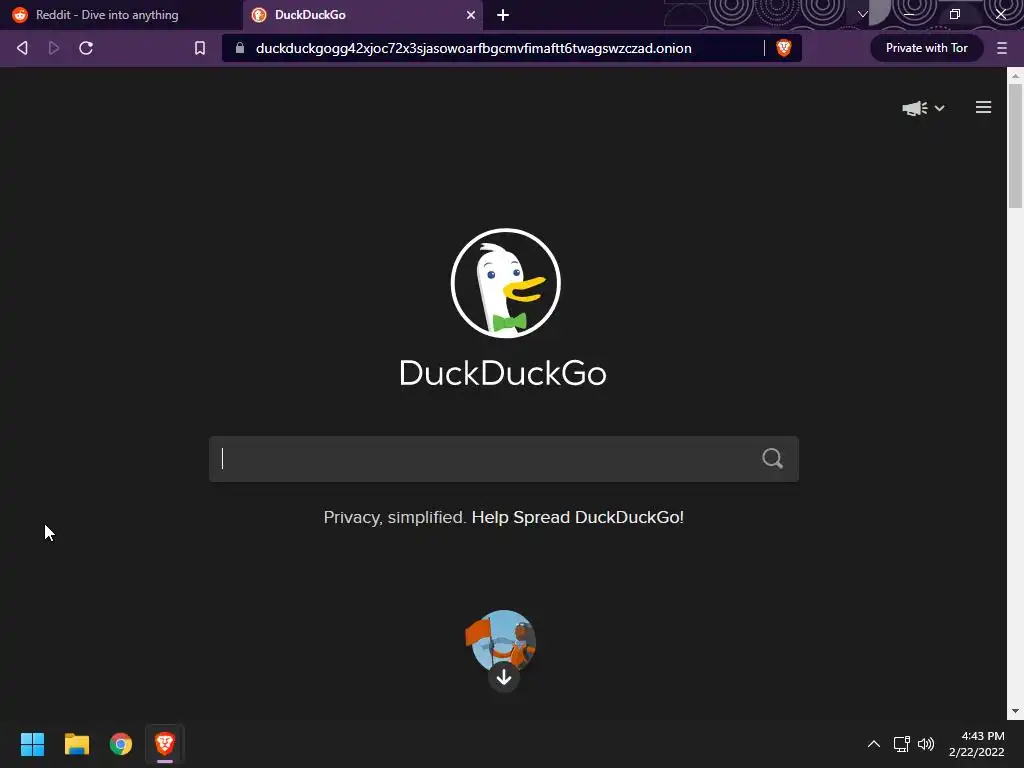1024x768 pixels.
Task: Open the padlock site security info
Action: [240, 48]
